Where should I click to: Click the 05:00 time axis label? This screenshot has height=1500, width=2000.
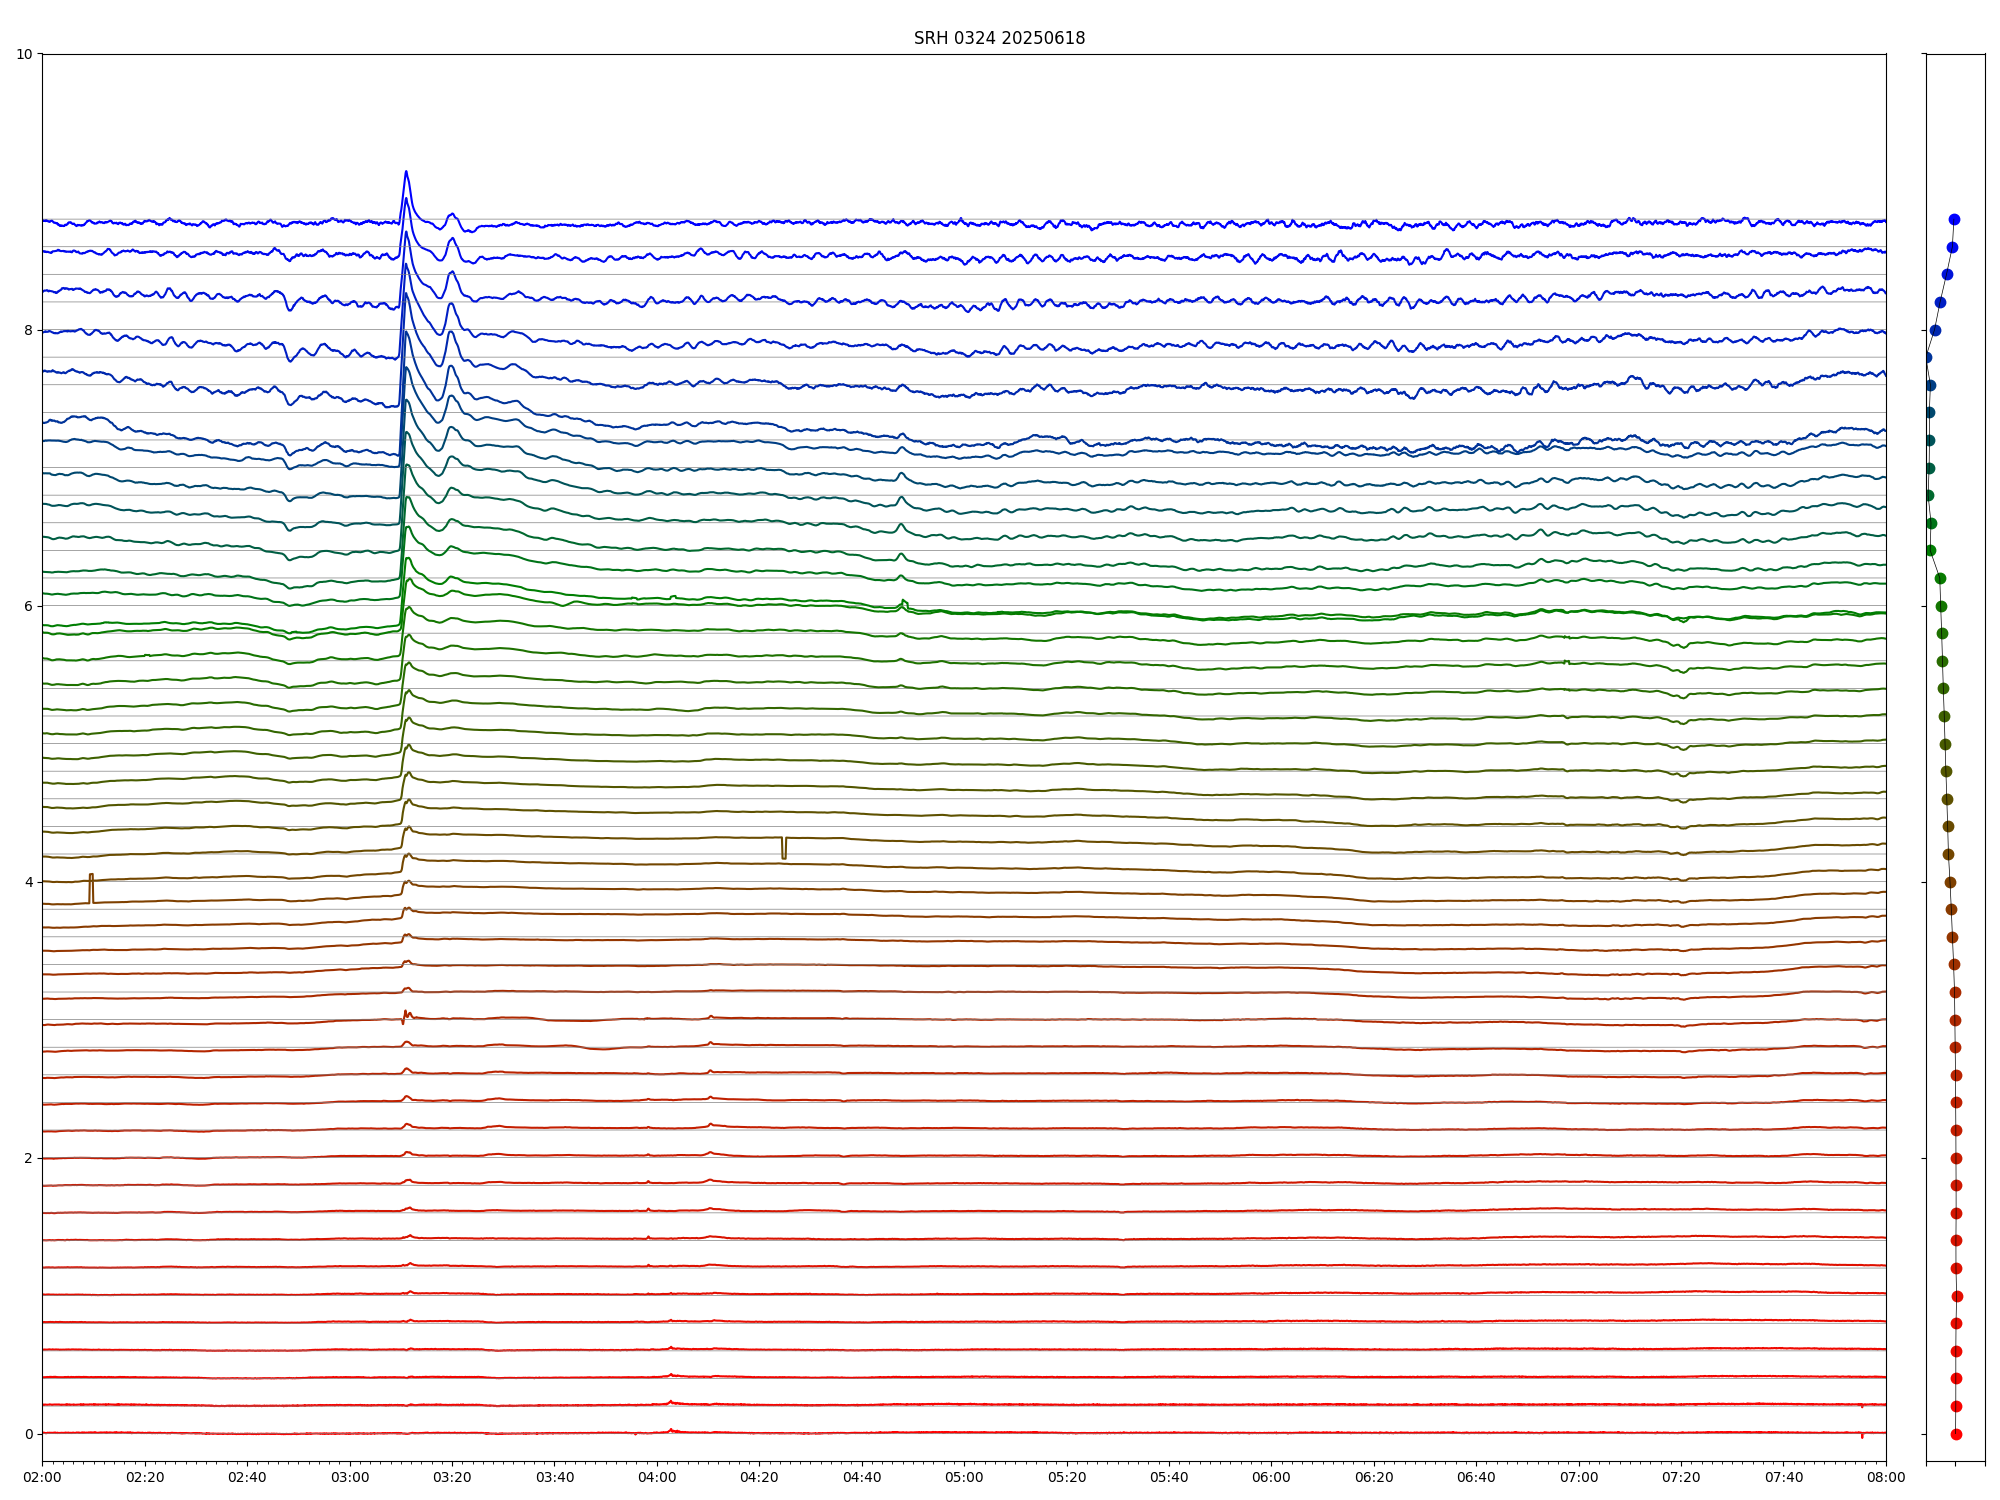coord(964,1477)
